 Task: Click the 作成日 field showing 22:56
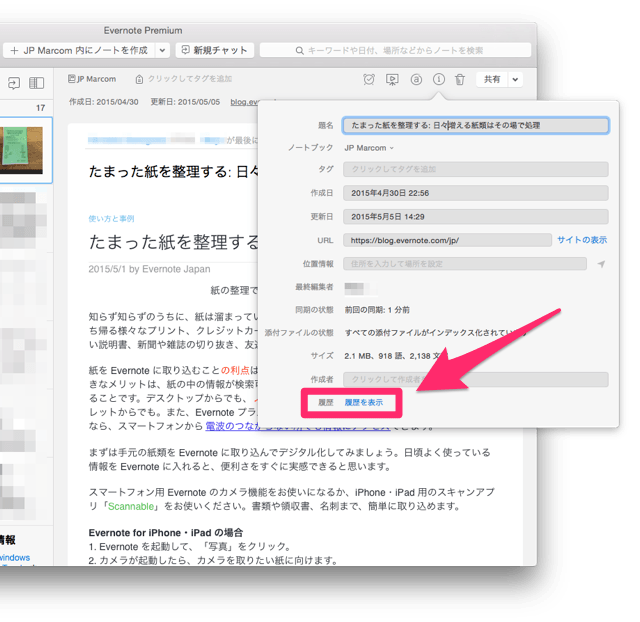[x=476, y=193]
